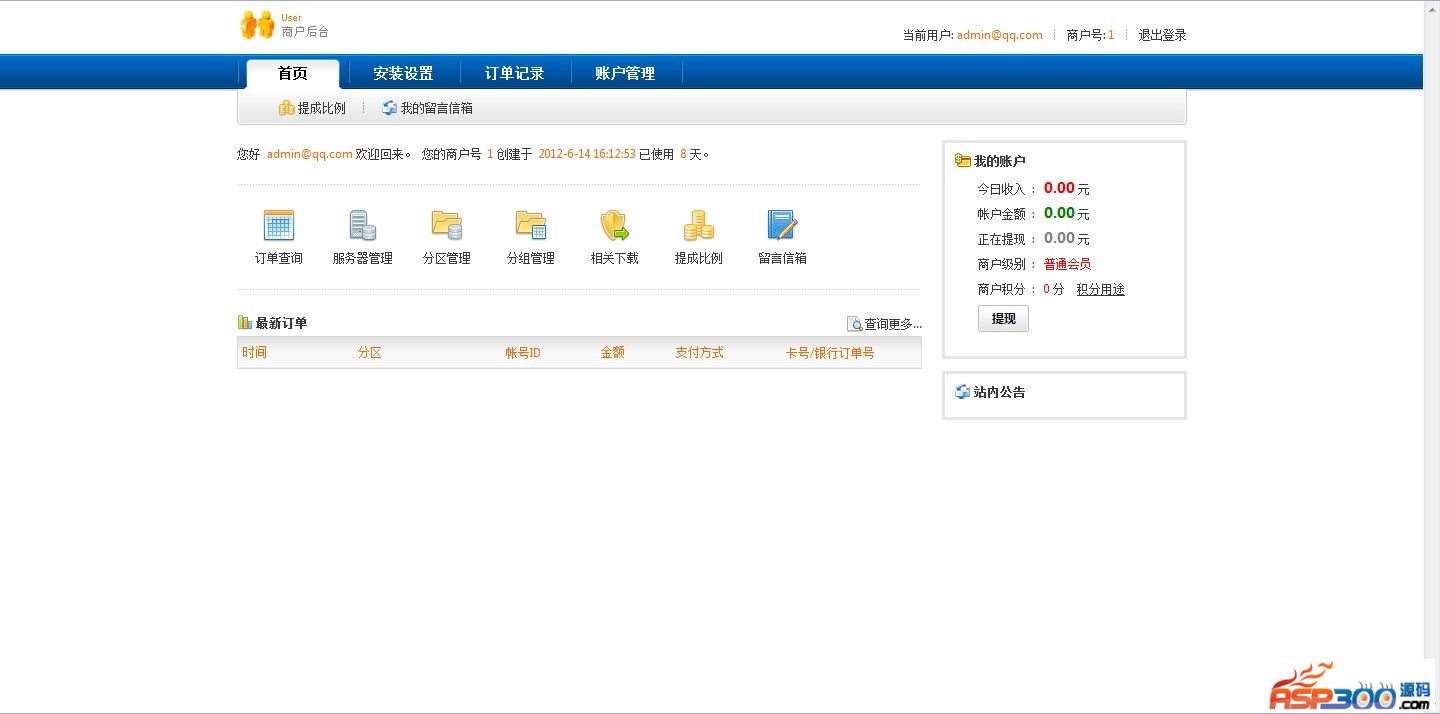
Task: Click the 卡号/银行订单号 column header
Action: point(829,353)
